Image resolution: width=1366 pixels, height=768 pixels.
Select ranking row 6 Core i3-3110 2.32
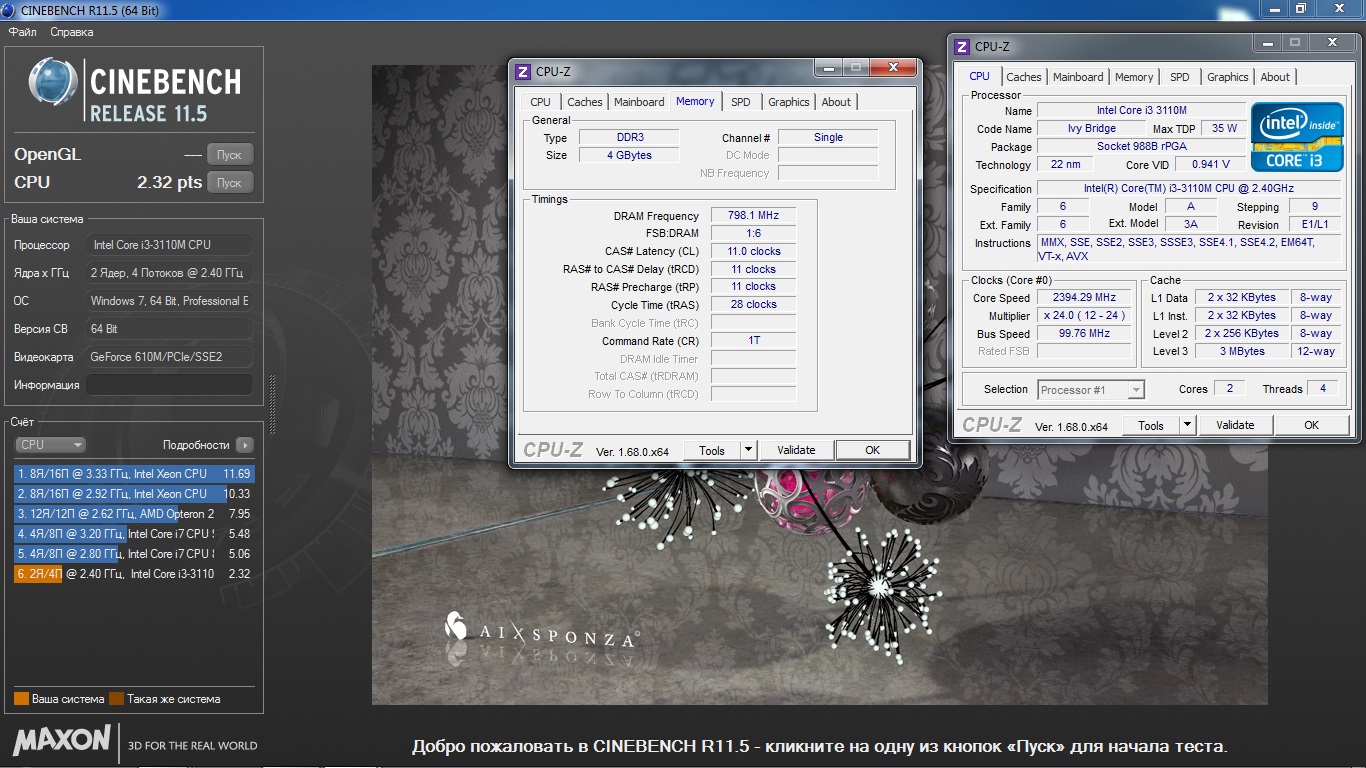(134, 574)
